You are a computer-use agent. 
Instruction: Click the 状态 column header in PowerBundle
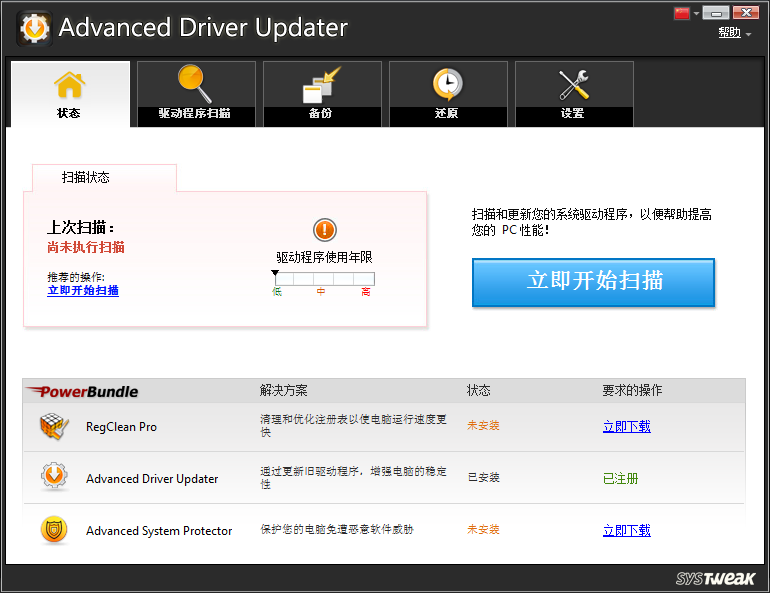[x=479, y=391]
